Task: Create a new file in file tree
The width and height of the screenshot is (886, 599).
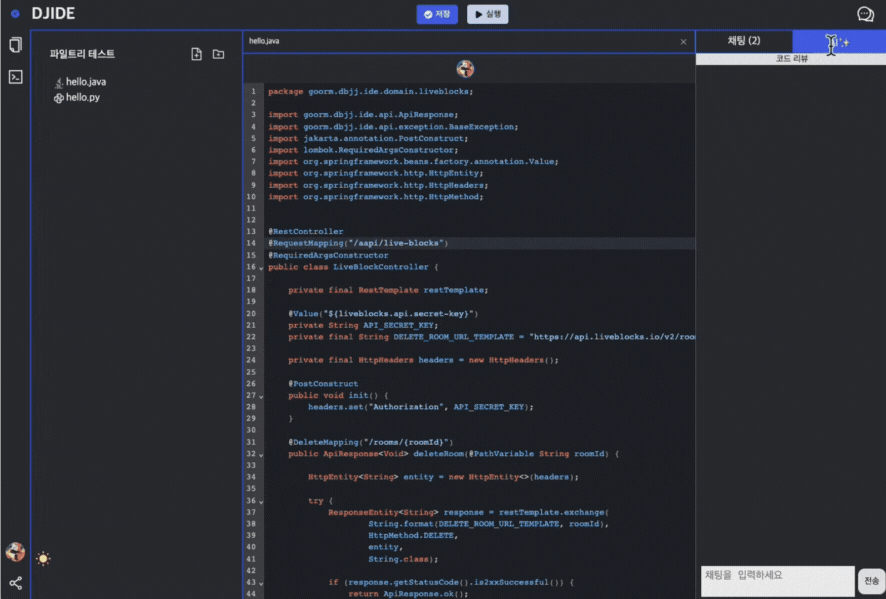Action: click(x=196, y=54)
